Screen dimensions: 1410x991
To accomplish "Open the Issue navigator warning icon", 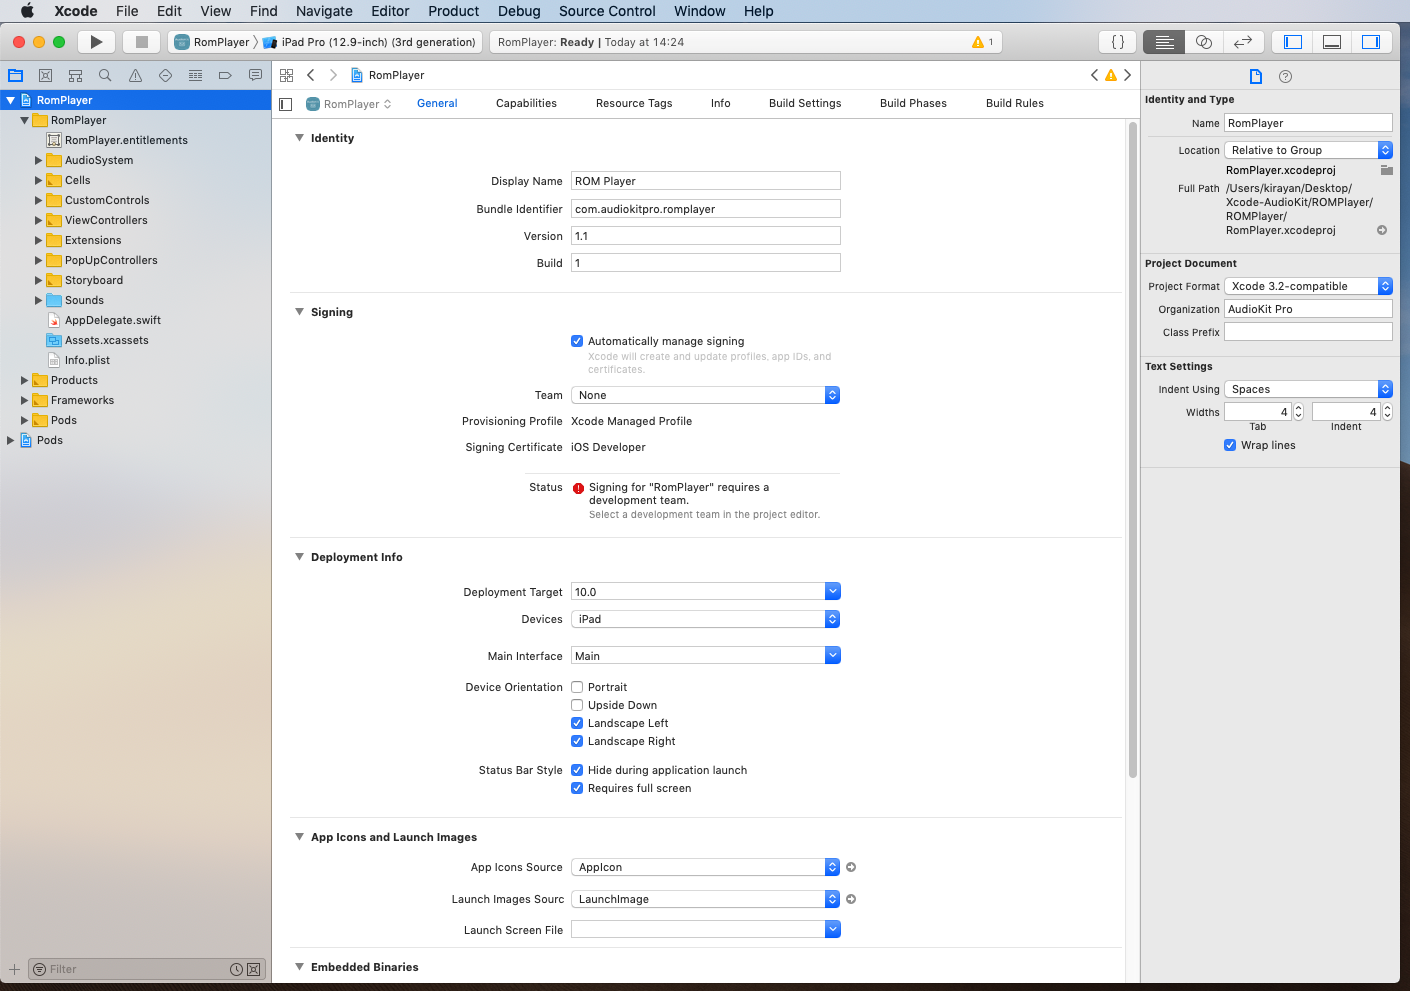I will pos(135,75).
